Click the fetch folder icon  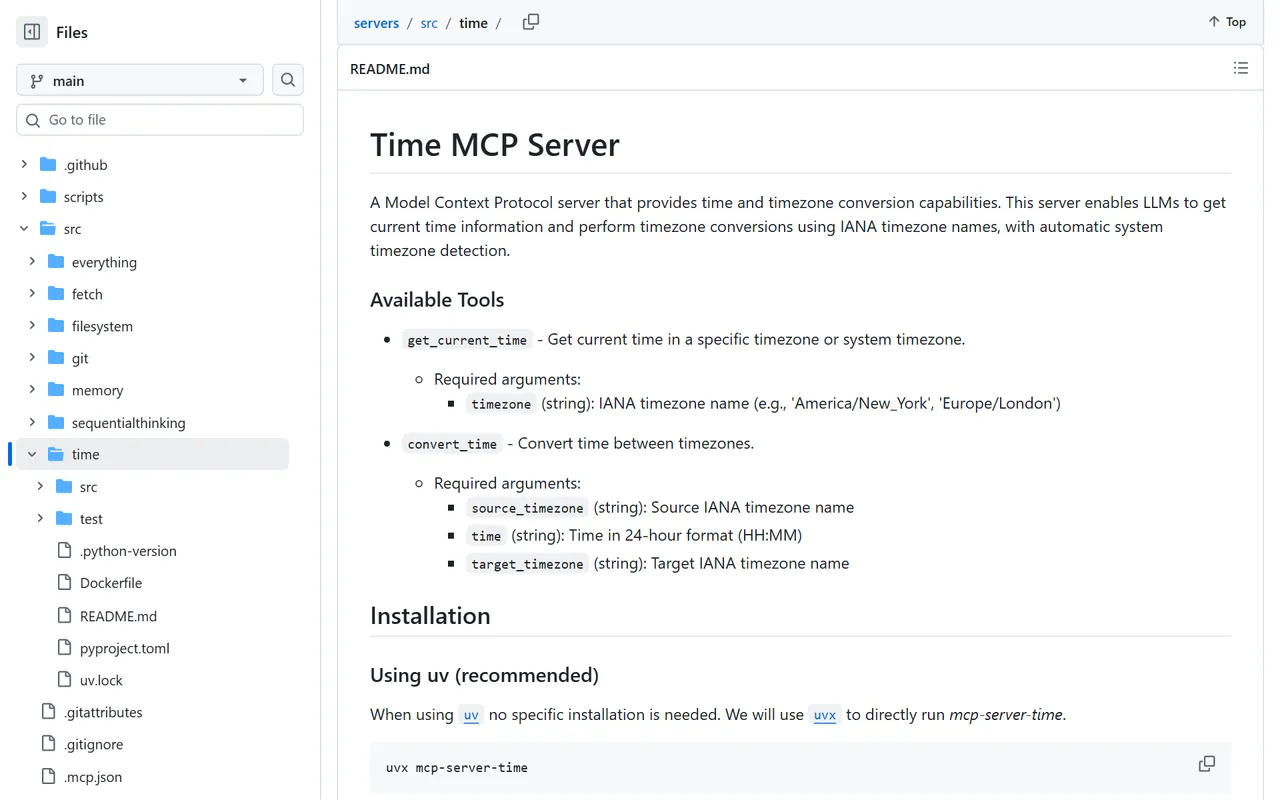click(x=56, y=293)
